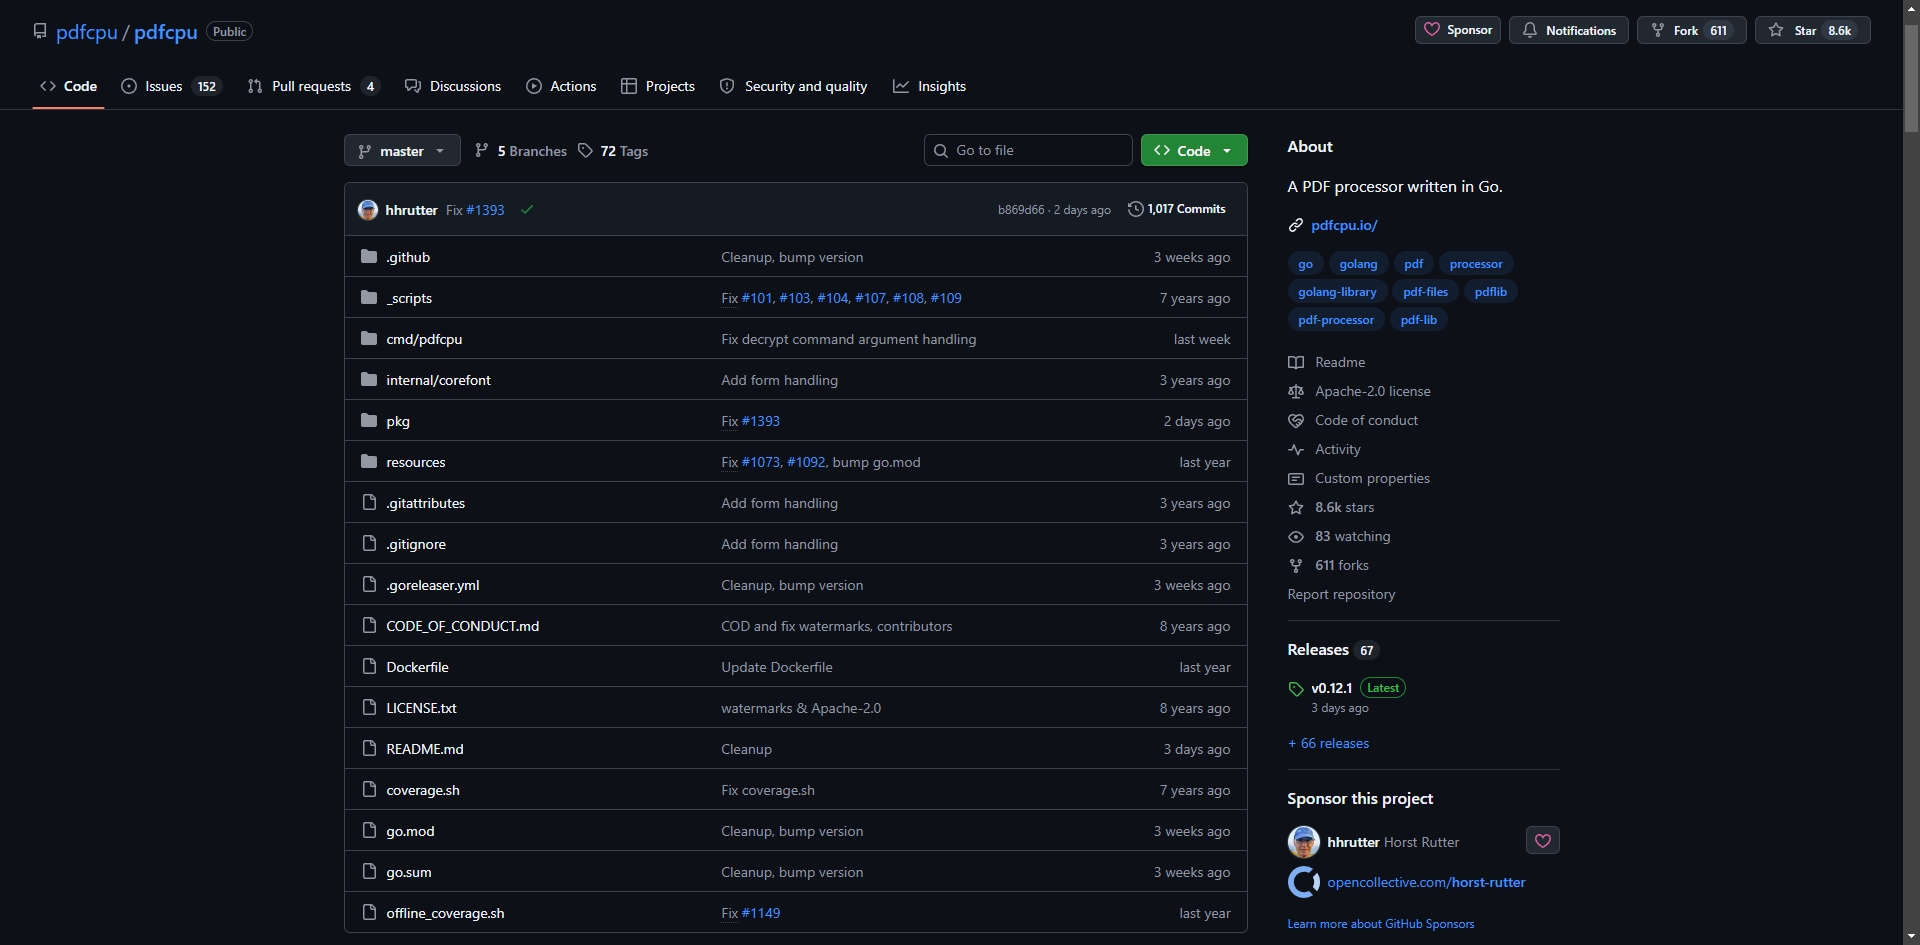
Task: Open the .goreleaser.yml file
Action: pos(433,584)
